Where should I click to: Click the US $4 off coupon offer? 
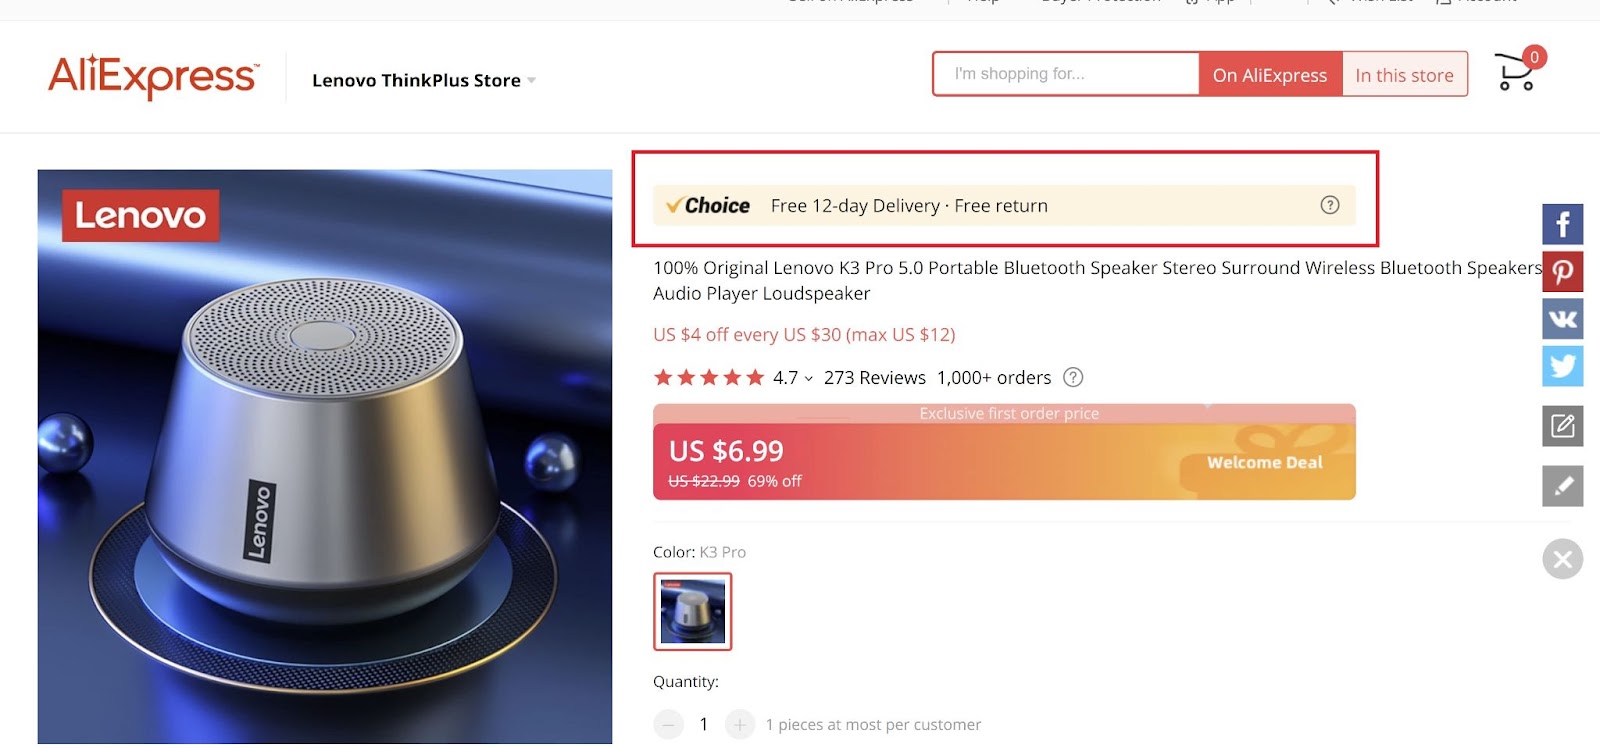tap(803, 334)
